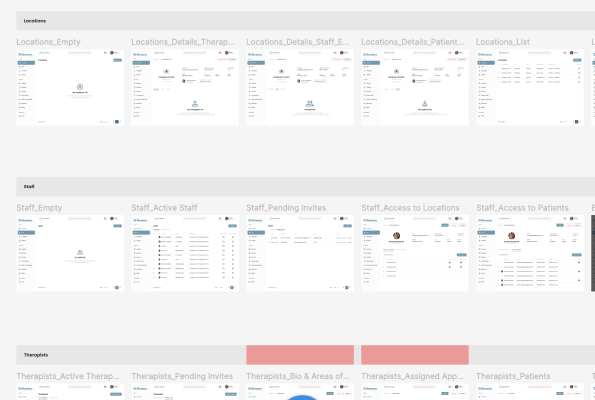Screen dimensions: 595x400
Task: Select the Staff section header bar
Action: click(305, 187)
